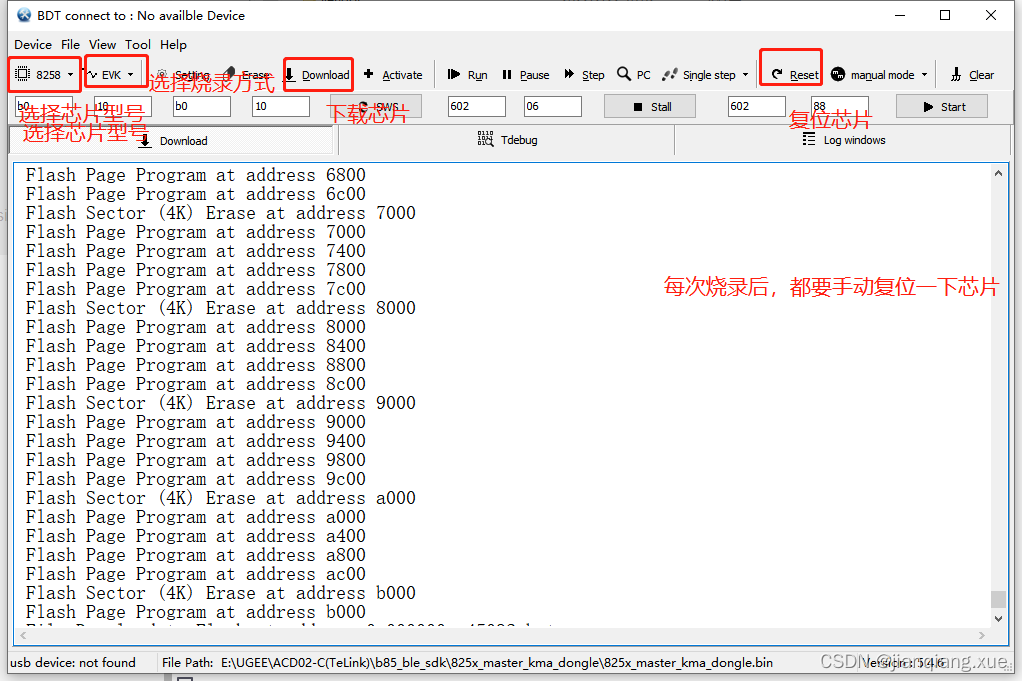Close the BDT window

coord(991,15)
